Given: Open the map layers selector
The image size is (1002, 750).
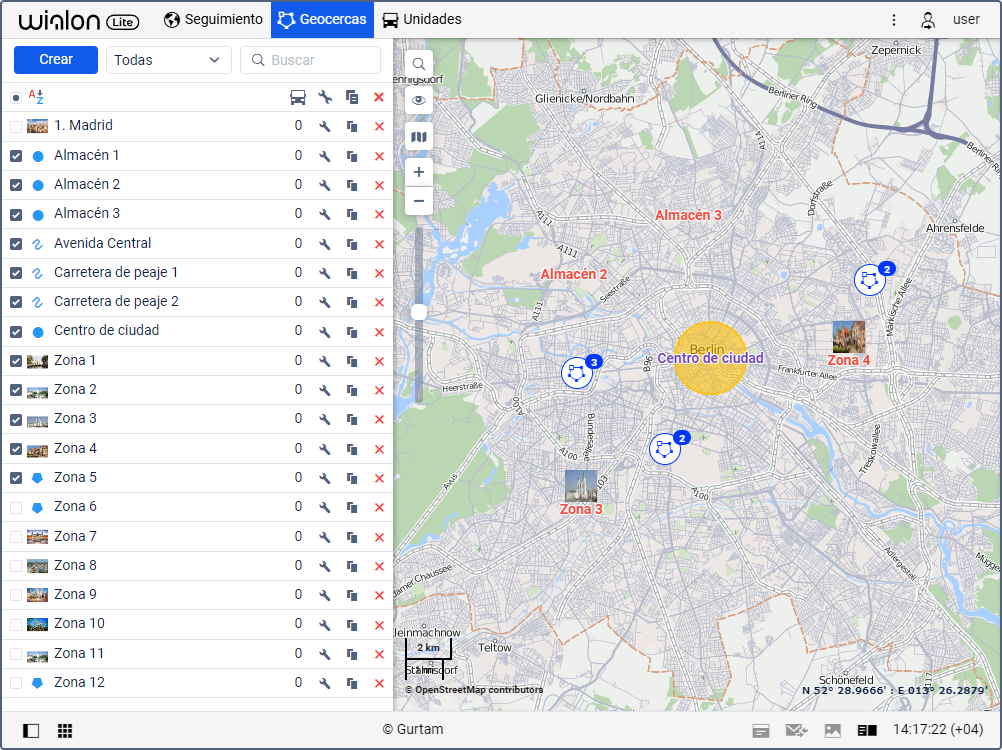Looking at the screenshot, I should click(x=419, y=137).
